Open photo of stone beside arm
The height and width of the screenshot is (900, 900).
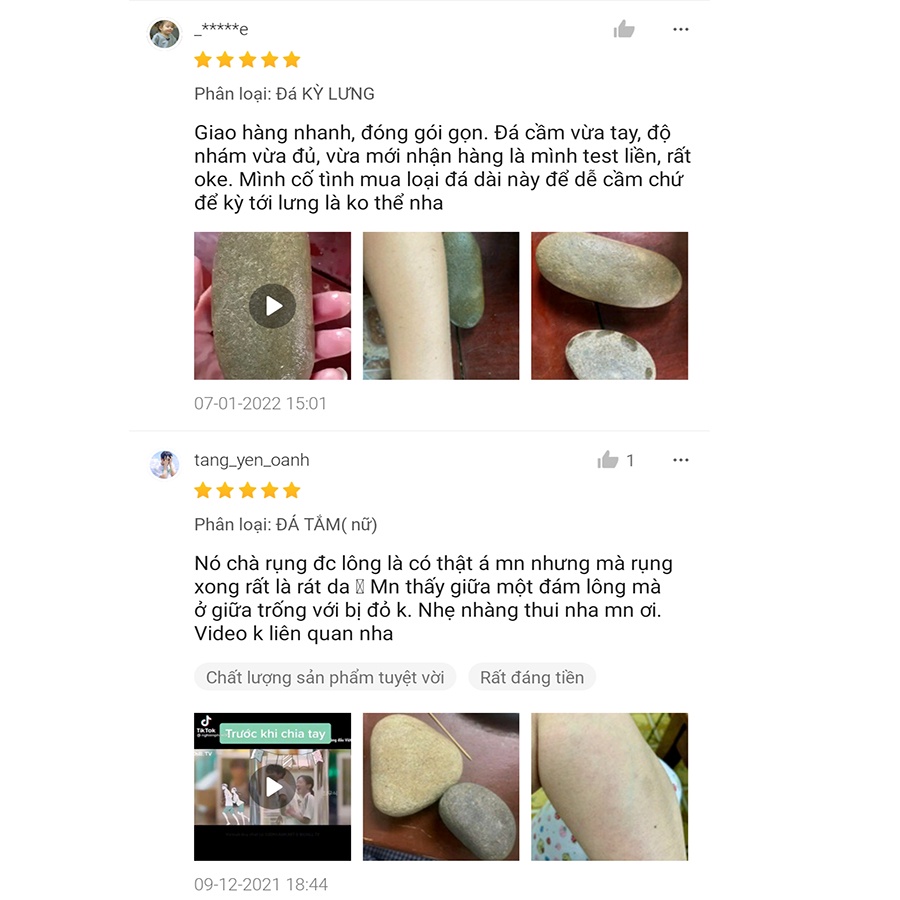point(441,306)
